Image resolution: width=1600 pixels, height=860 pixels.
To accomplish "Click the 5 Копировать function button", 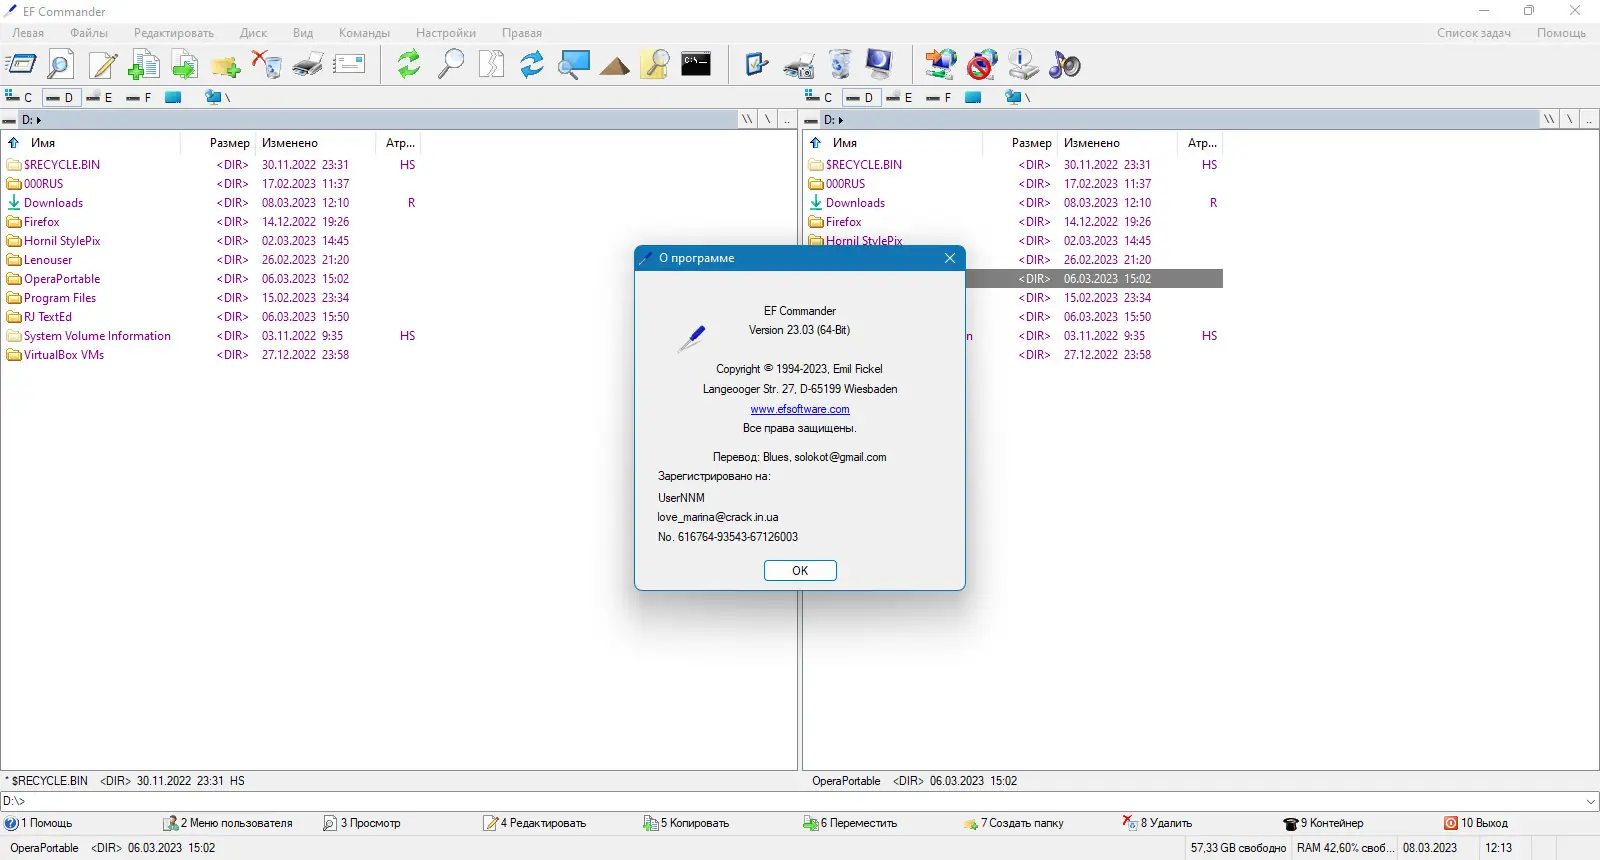I will 686,823.
